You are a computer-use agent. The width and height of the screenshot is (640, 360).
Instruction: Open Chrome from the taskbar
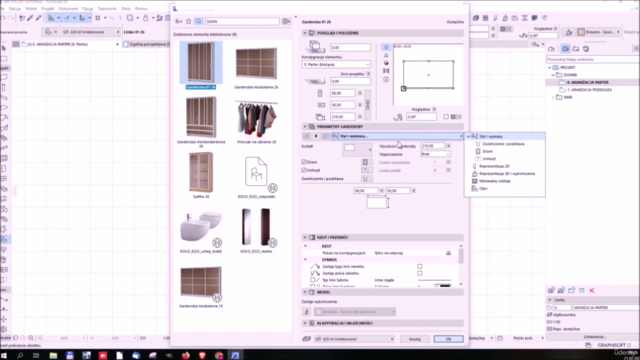click(x=219, y=356)
